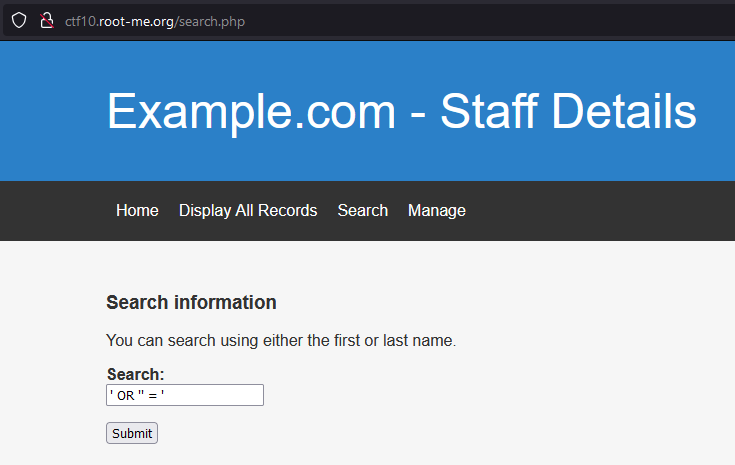Select Search in the navigation bar

[x=362, y=210]
